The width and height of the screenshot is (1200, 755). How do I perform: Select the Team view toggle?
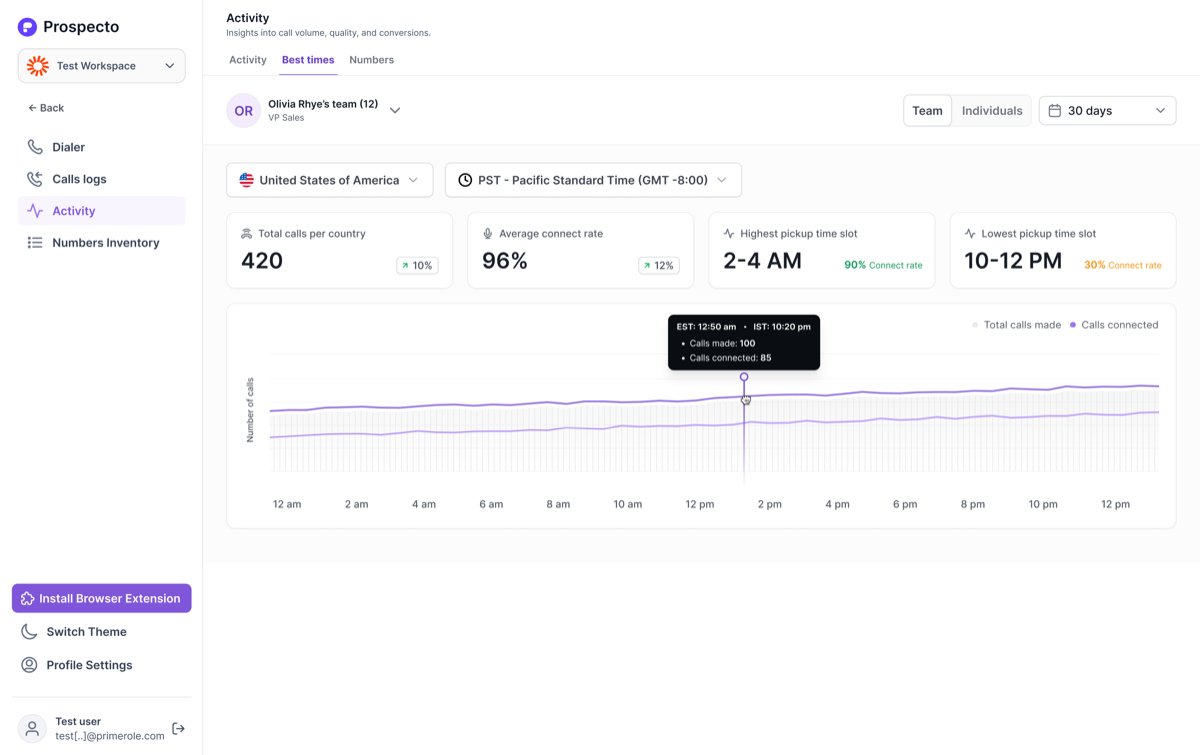click(x=927, y=111)
